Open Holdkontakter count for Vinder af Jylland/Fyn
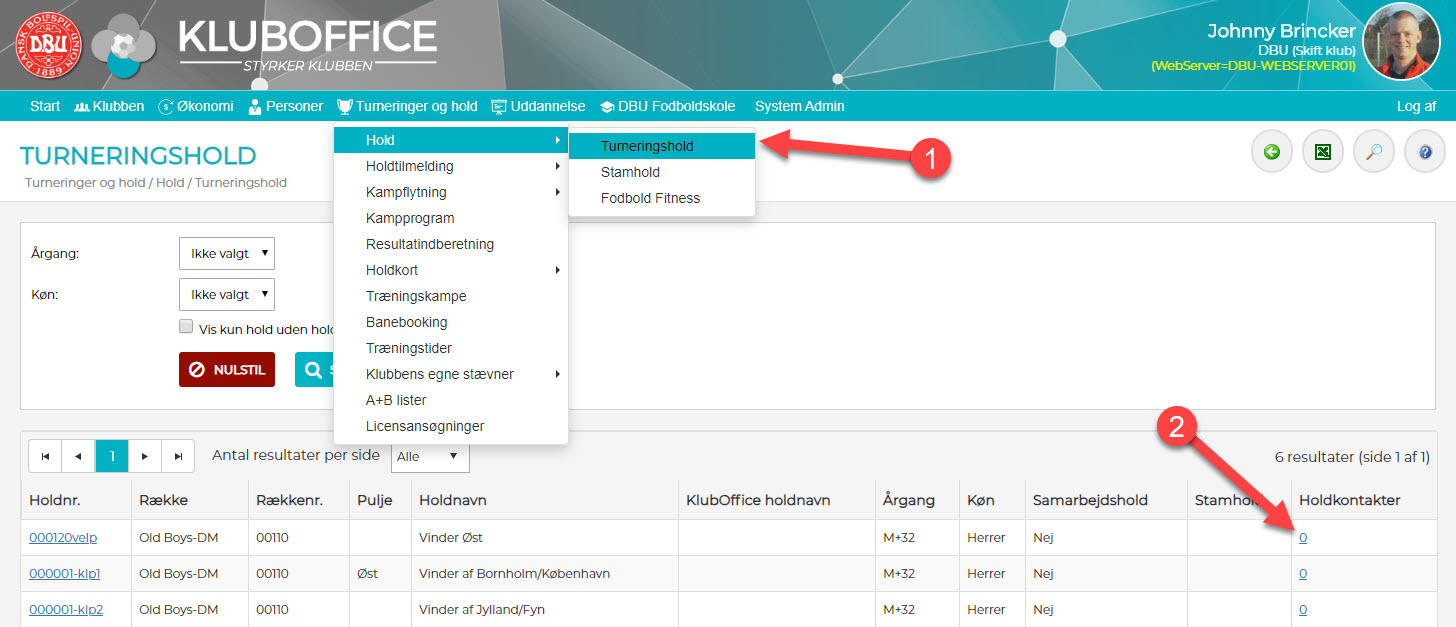Screen dimensions: 1456x627 coord(1303,610)
